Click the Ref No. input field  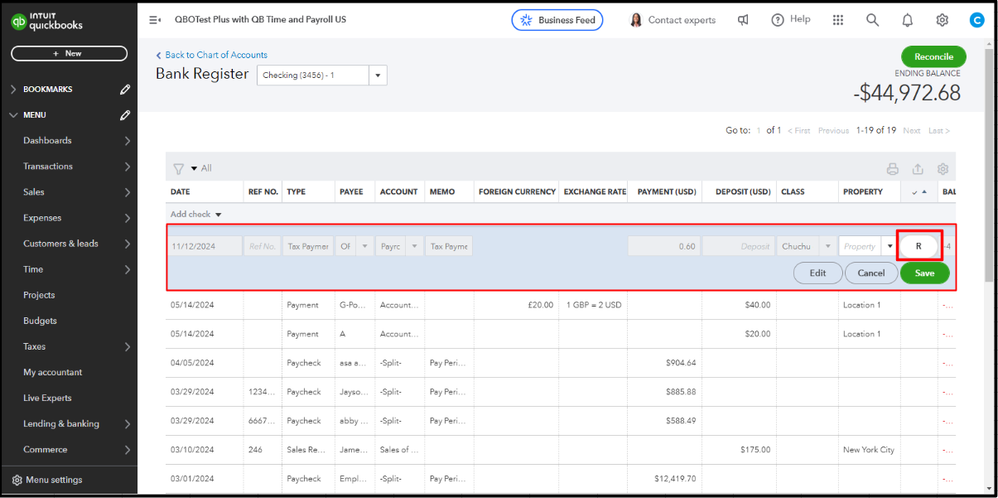click(262, 246)
